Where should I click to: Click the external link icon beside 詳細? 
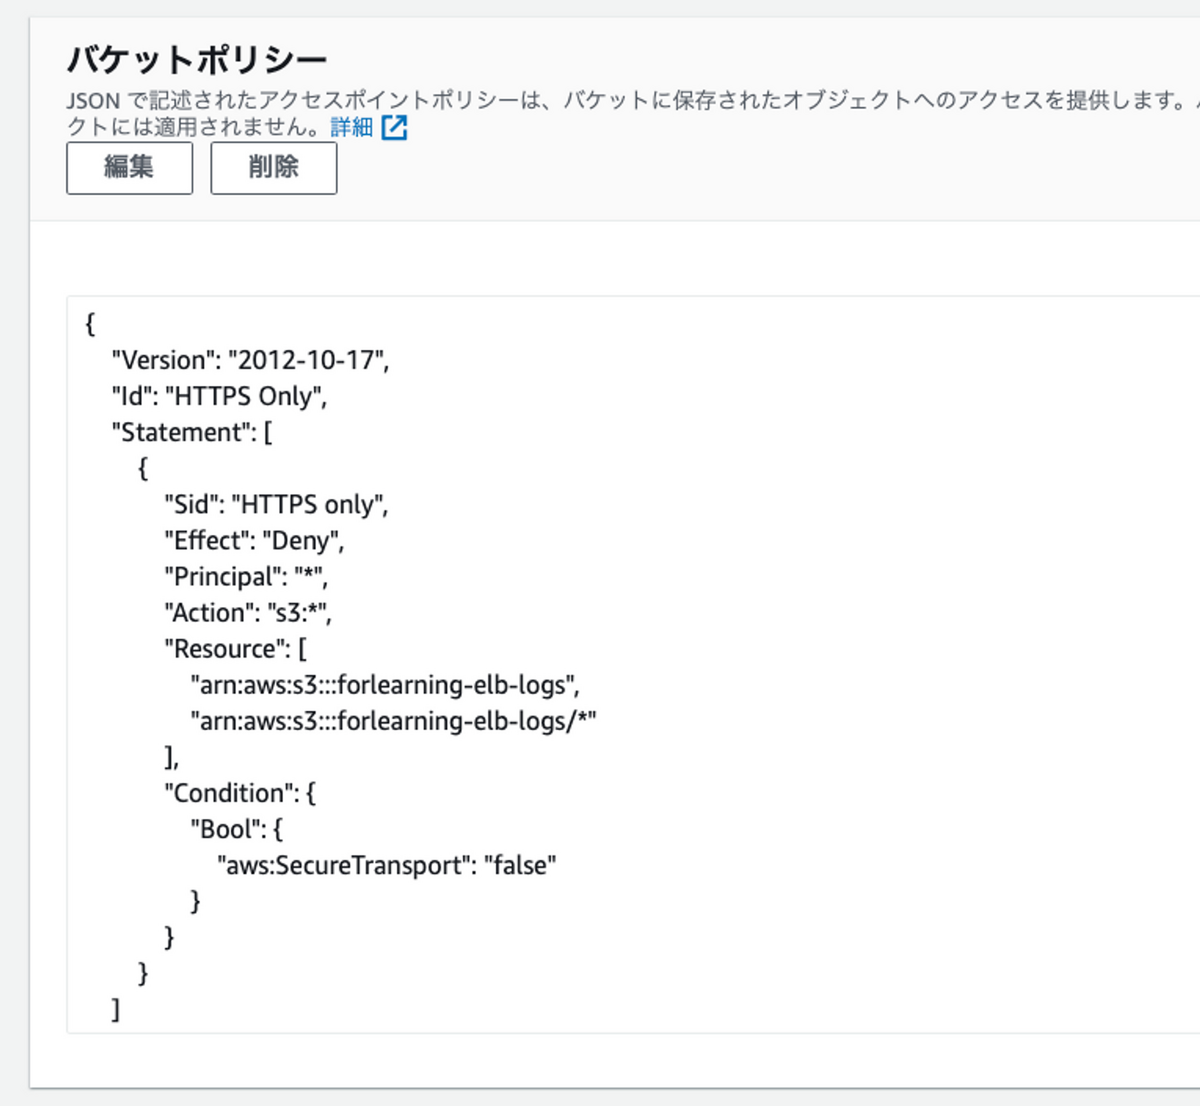coord(395,127)
